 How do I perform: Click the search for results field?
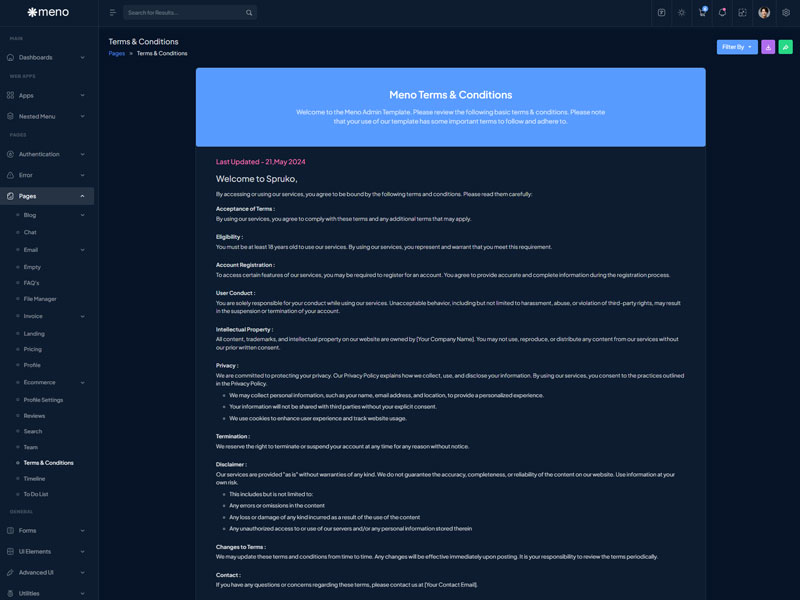[x=185, y=13]
